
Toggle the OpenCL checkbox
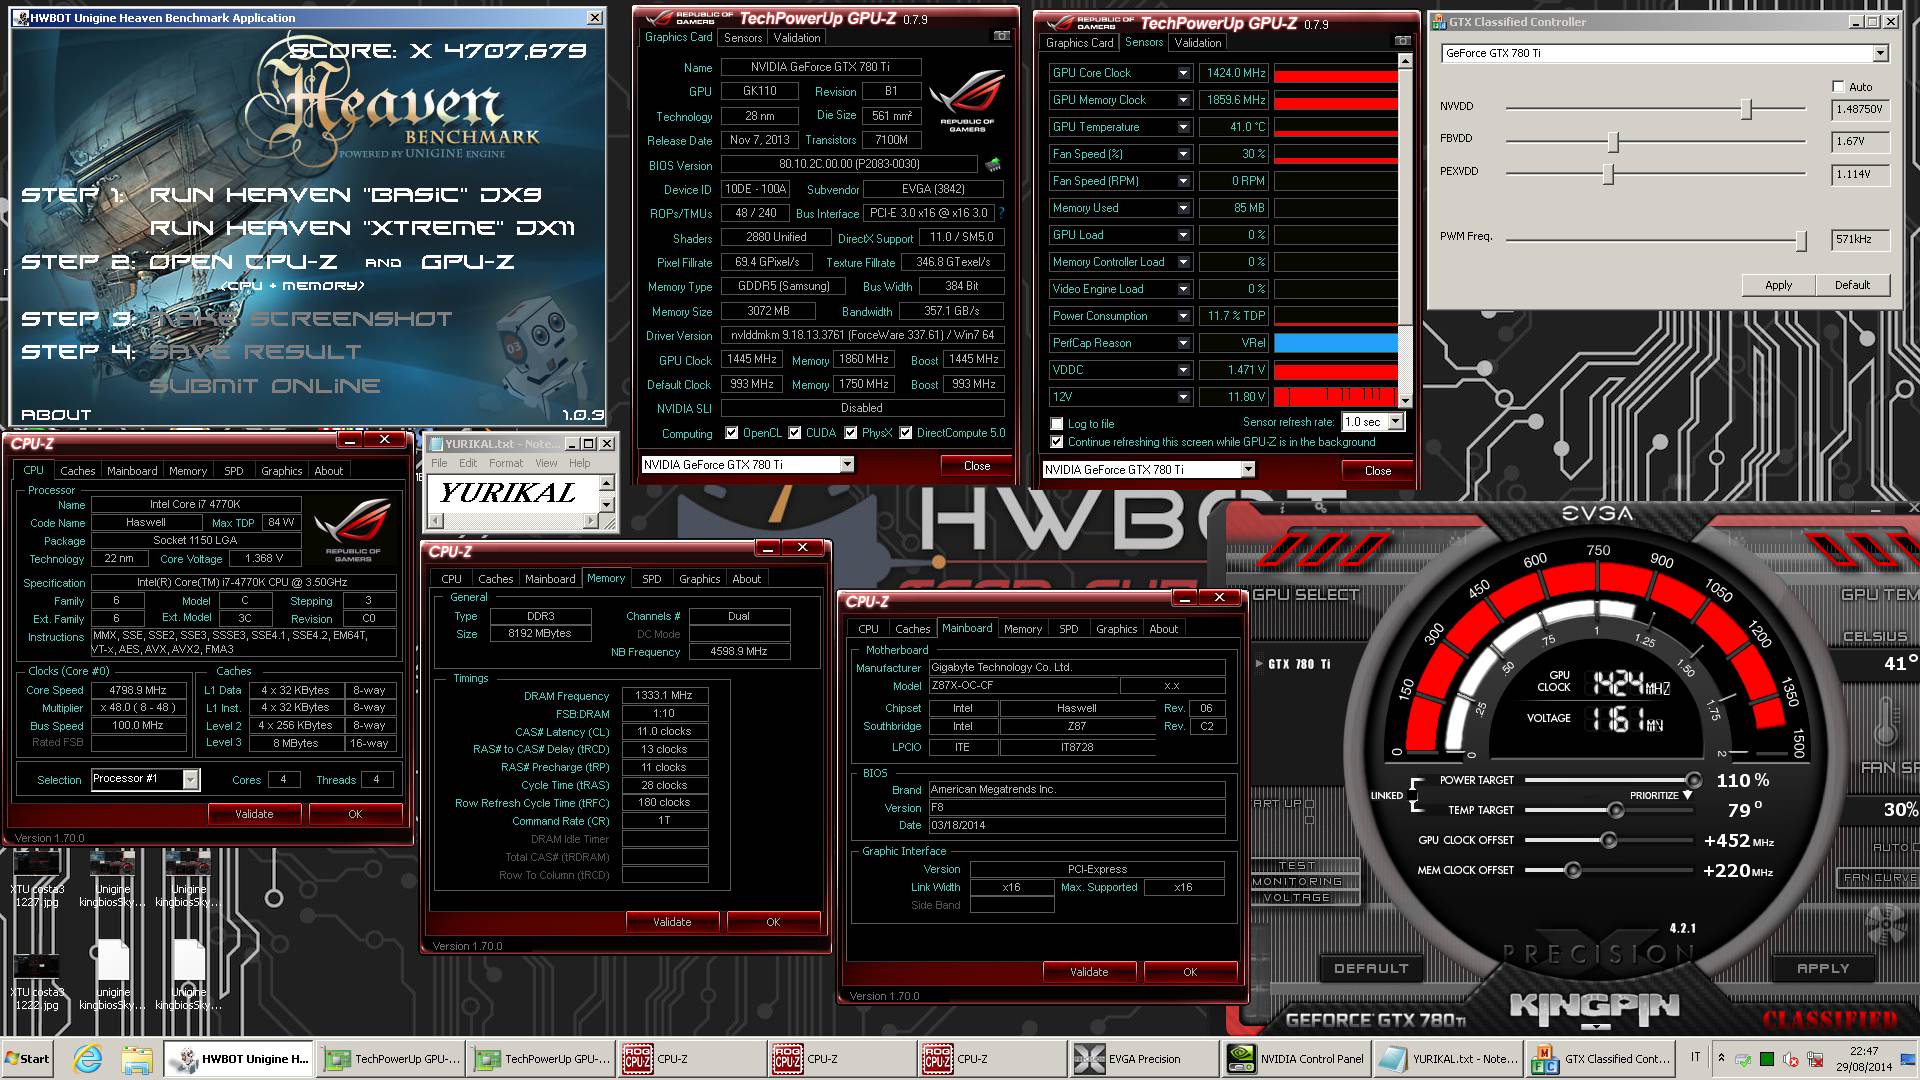(x=732, y=433)
